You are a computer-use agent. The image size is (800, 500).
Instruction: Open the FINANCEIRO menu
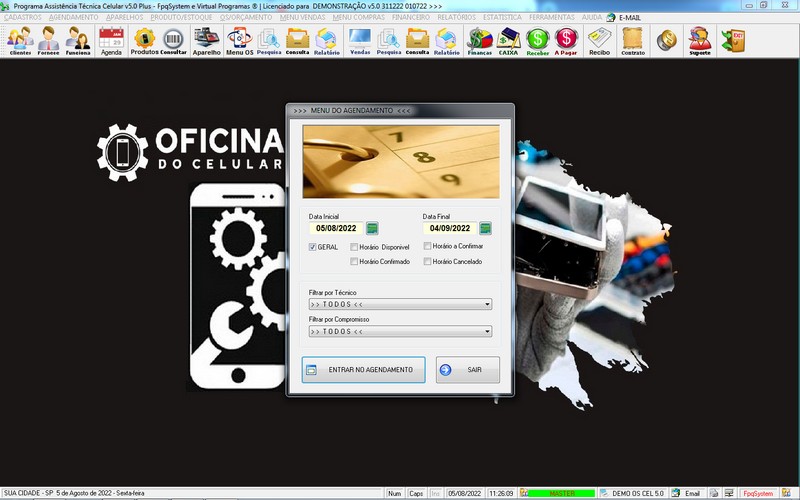tap(411, 17)
